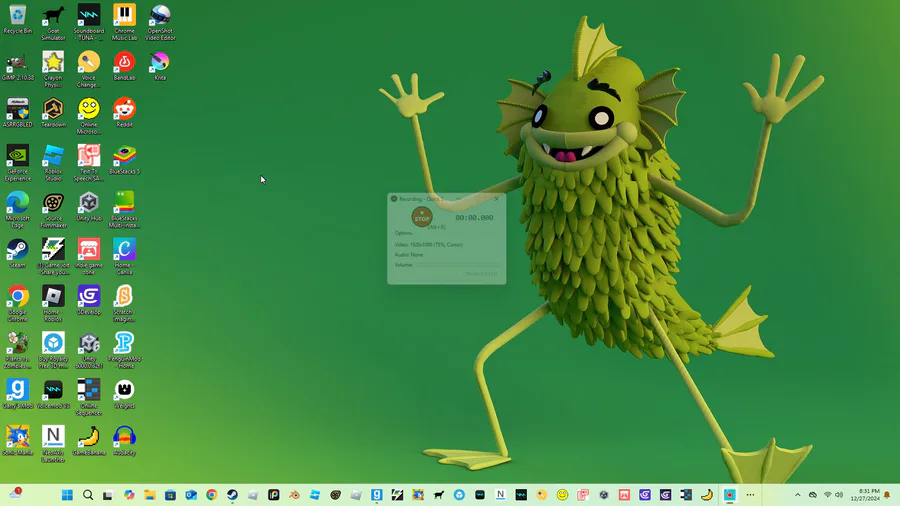
Task: Open Home - Canva desktop shortcut
Action: point(125,257)
